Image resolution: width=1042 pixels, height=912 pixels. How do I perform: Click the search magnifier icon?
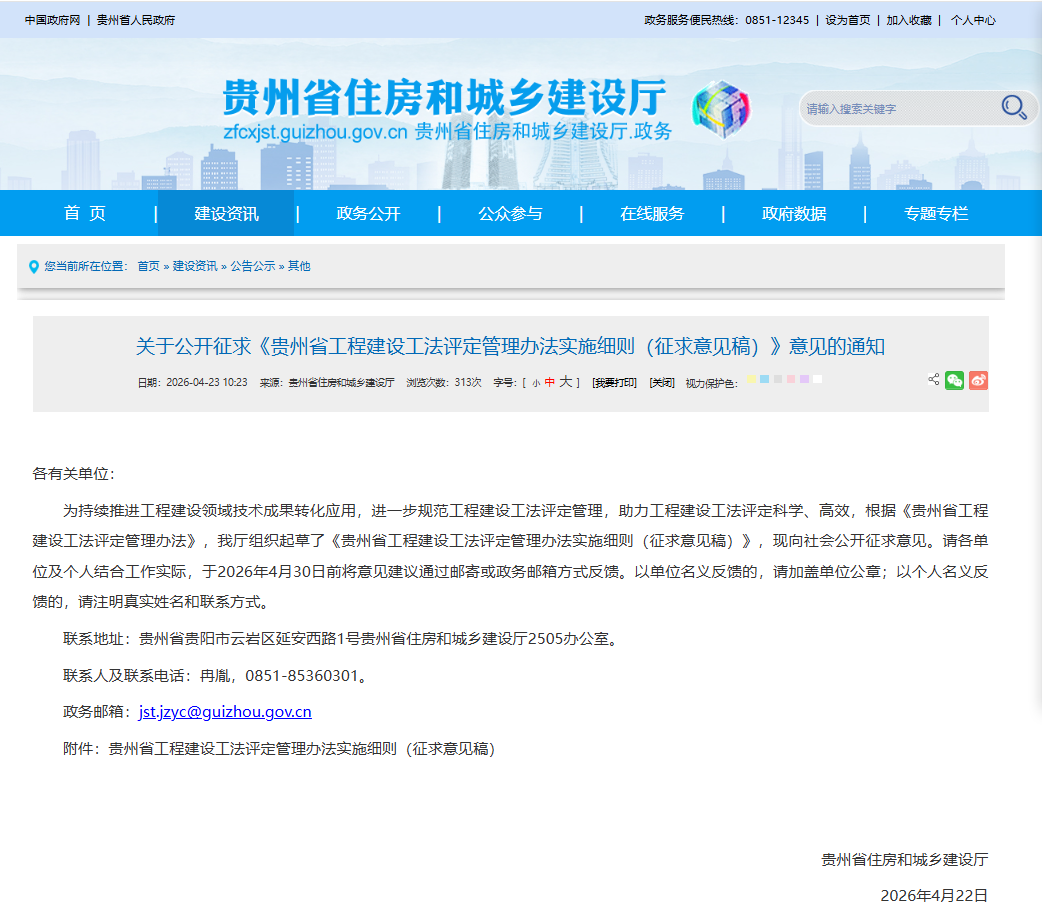coord(1014,108)
